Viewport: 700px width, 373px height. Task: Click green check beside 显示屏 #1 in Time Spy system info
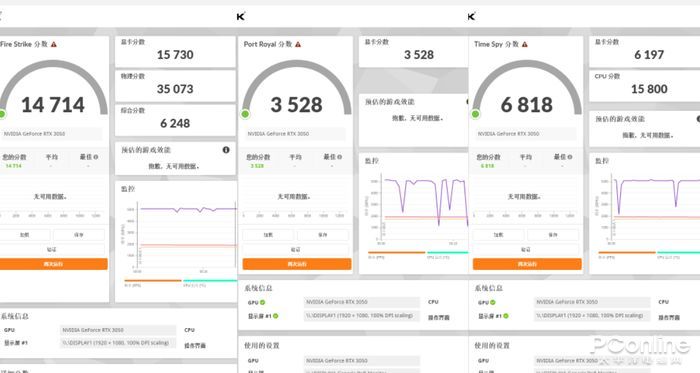pyautogui.click(x=506, y=316)
